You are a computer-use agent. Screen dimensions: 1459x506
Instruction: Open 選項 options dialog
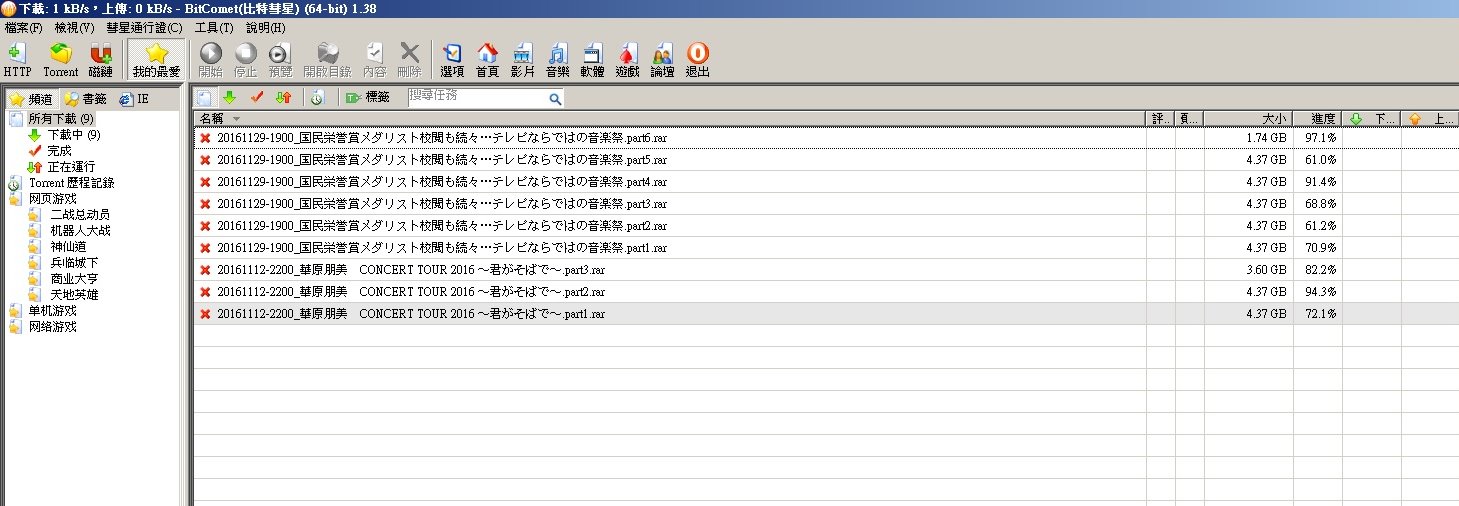pyautogui.click(x=452, y=60)
